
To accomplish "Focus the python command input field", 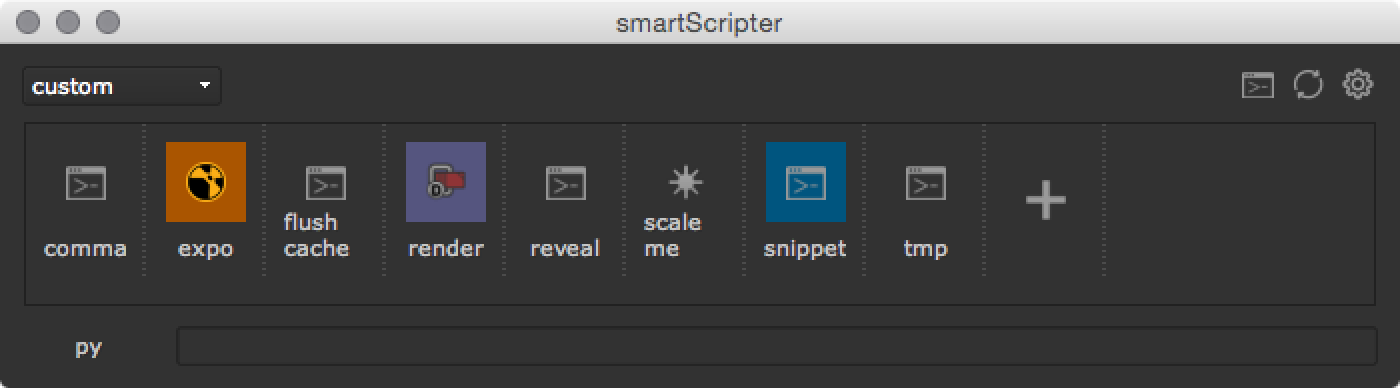I will [x=775, y=346].
